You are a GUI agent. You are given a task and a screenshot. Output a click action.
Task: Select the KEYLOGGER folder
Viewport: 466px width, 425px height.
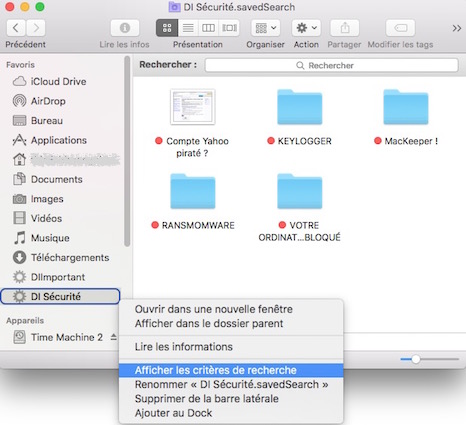point(300,107)
